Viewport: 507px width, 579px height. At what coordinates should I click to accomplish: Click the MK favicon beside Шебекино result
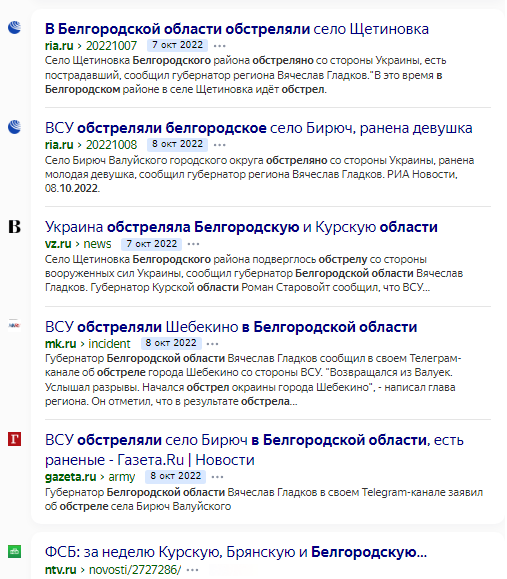pos(14,325)
